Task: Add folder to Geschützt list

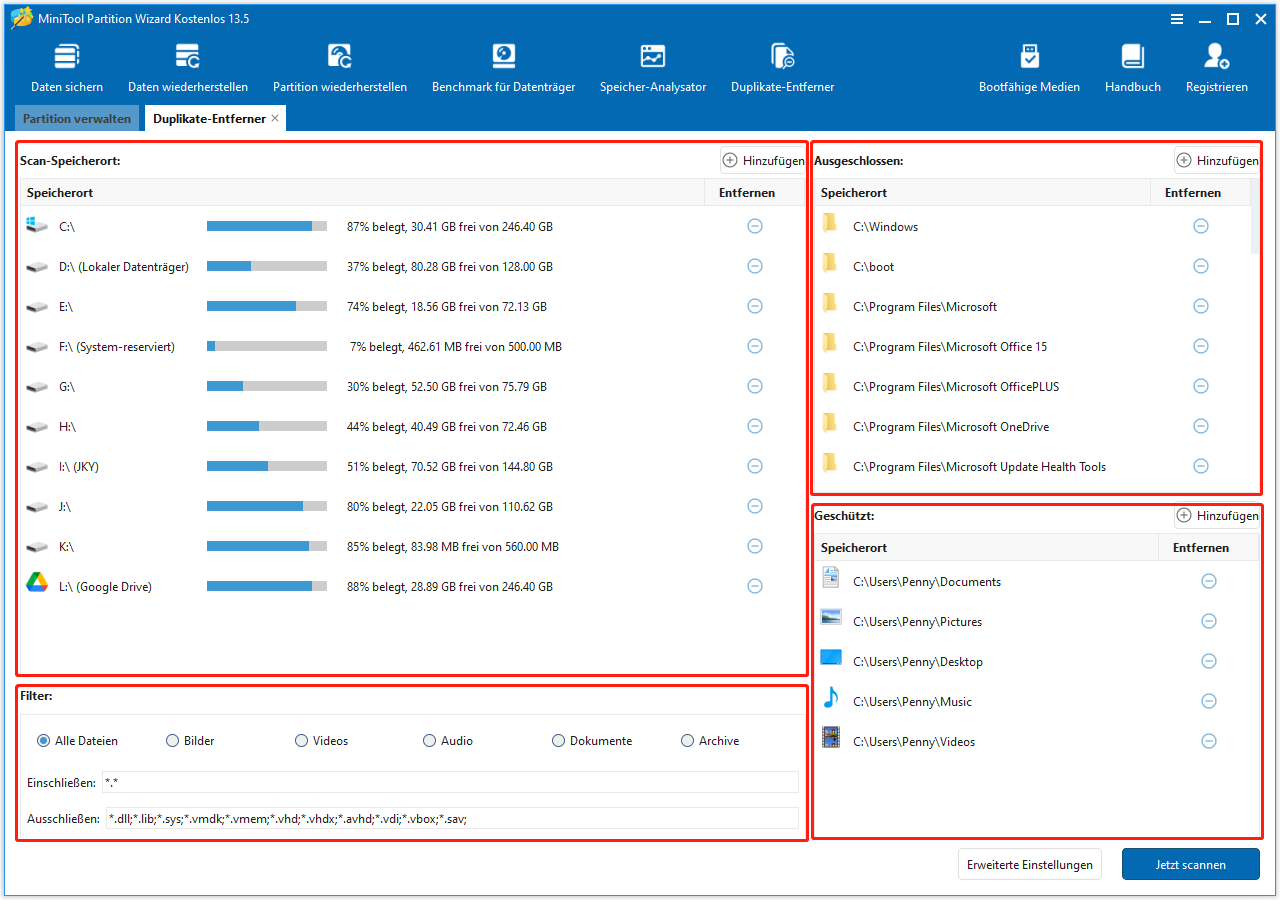Action: (1217, 515)
